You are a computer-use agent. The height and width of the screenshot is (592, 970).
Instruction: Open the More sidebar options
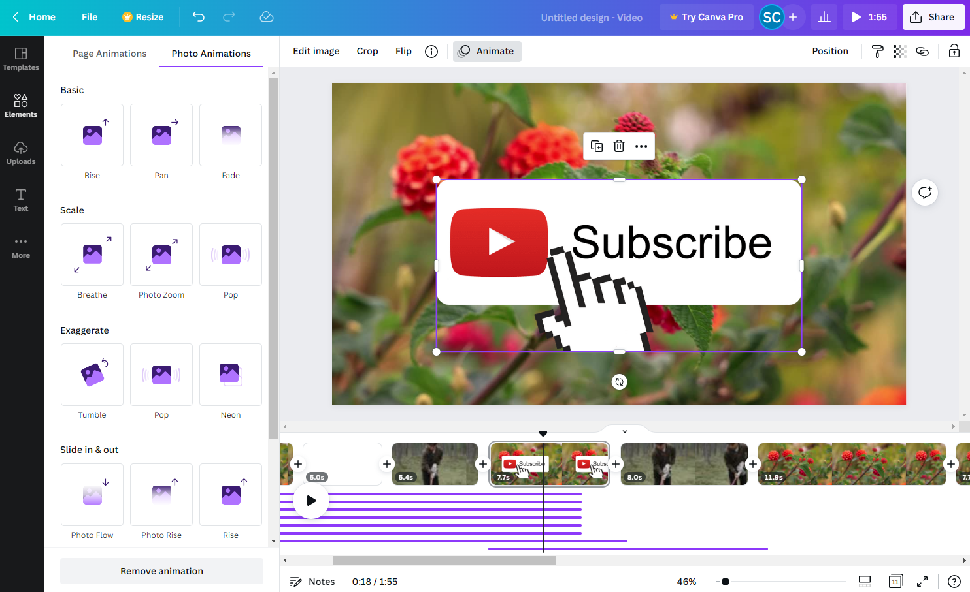[21, 247]
